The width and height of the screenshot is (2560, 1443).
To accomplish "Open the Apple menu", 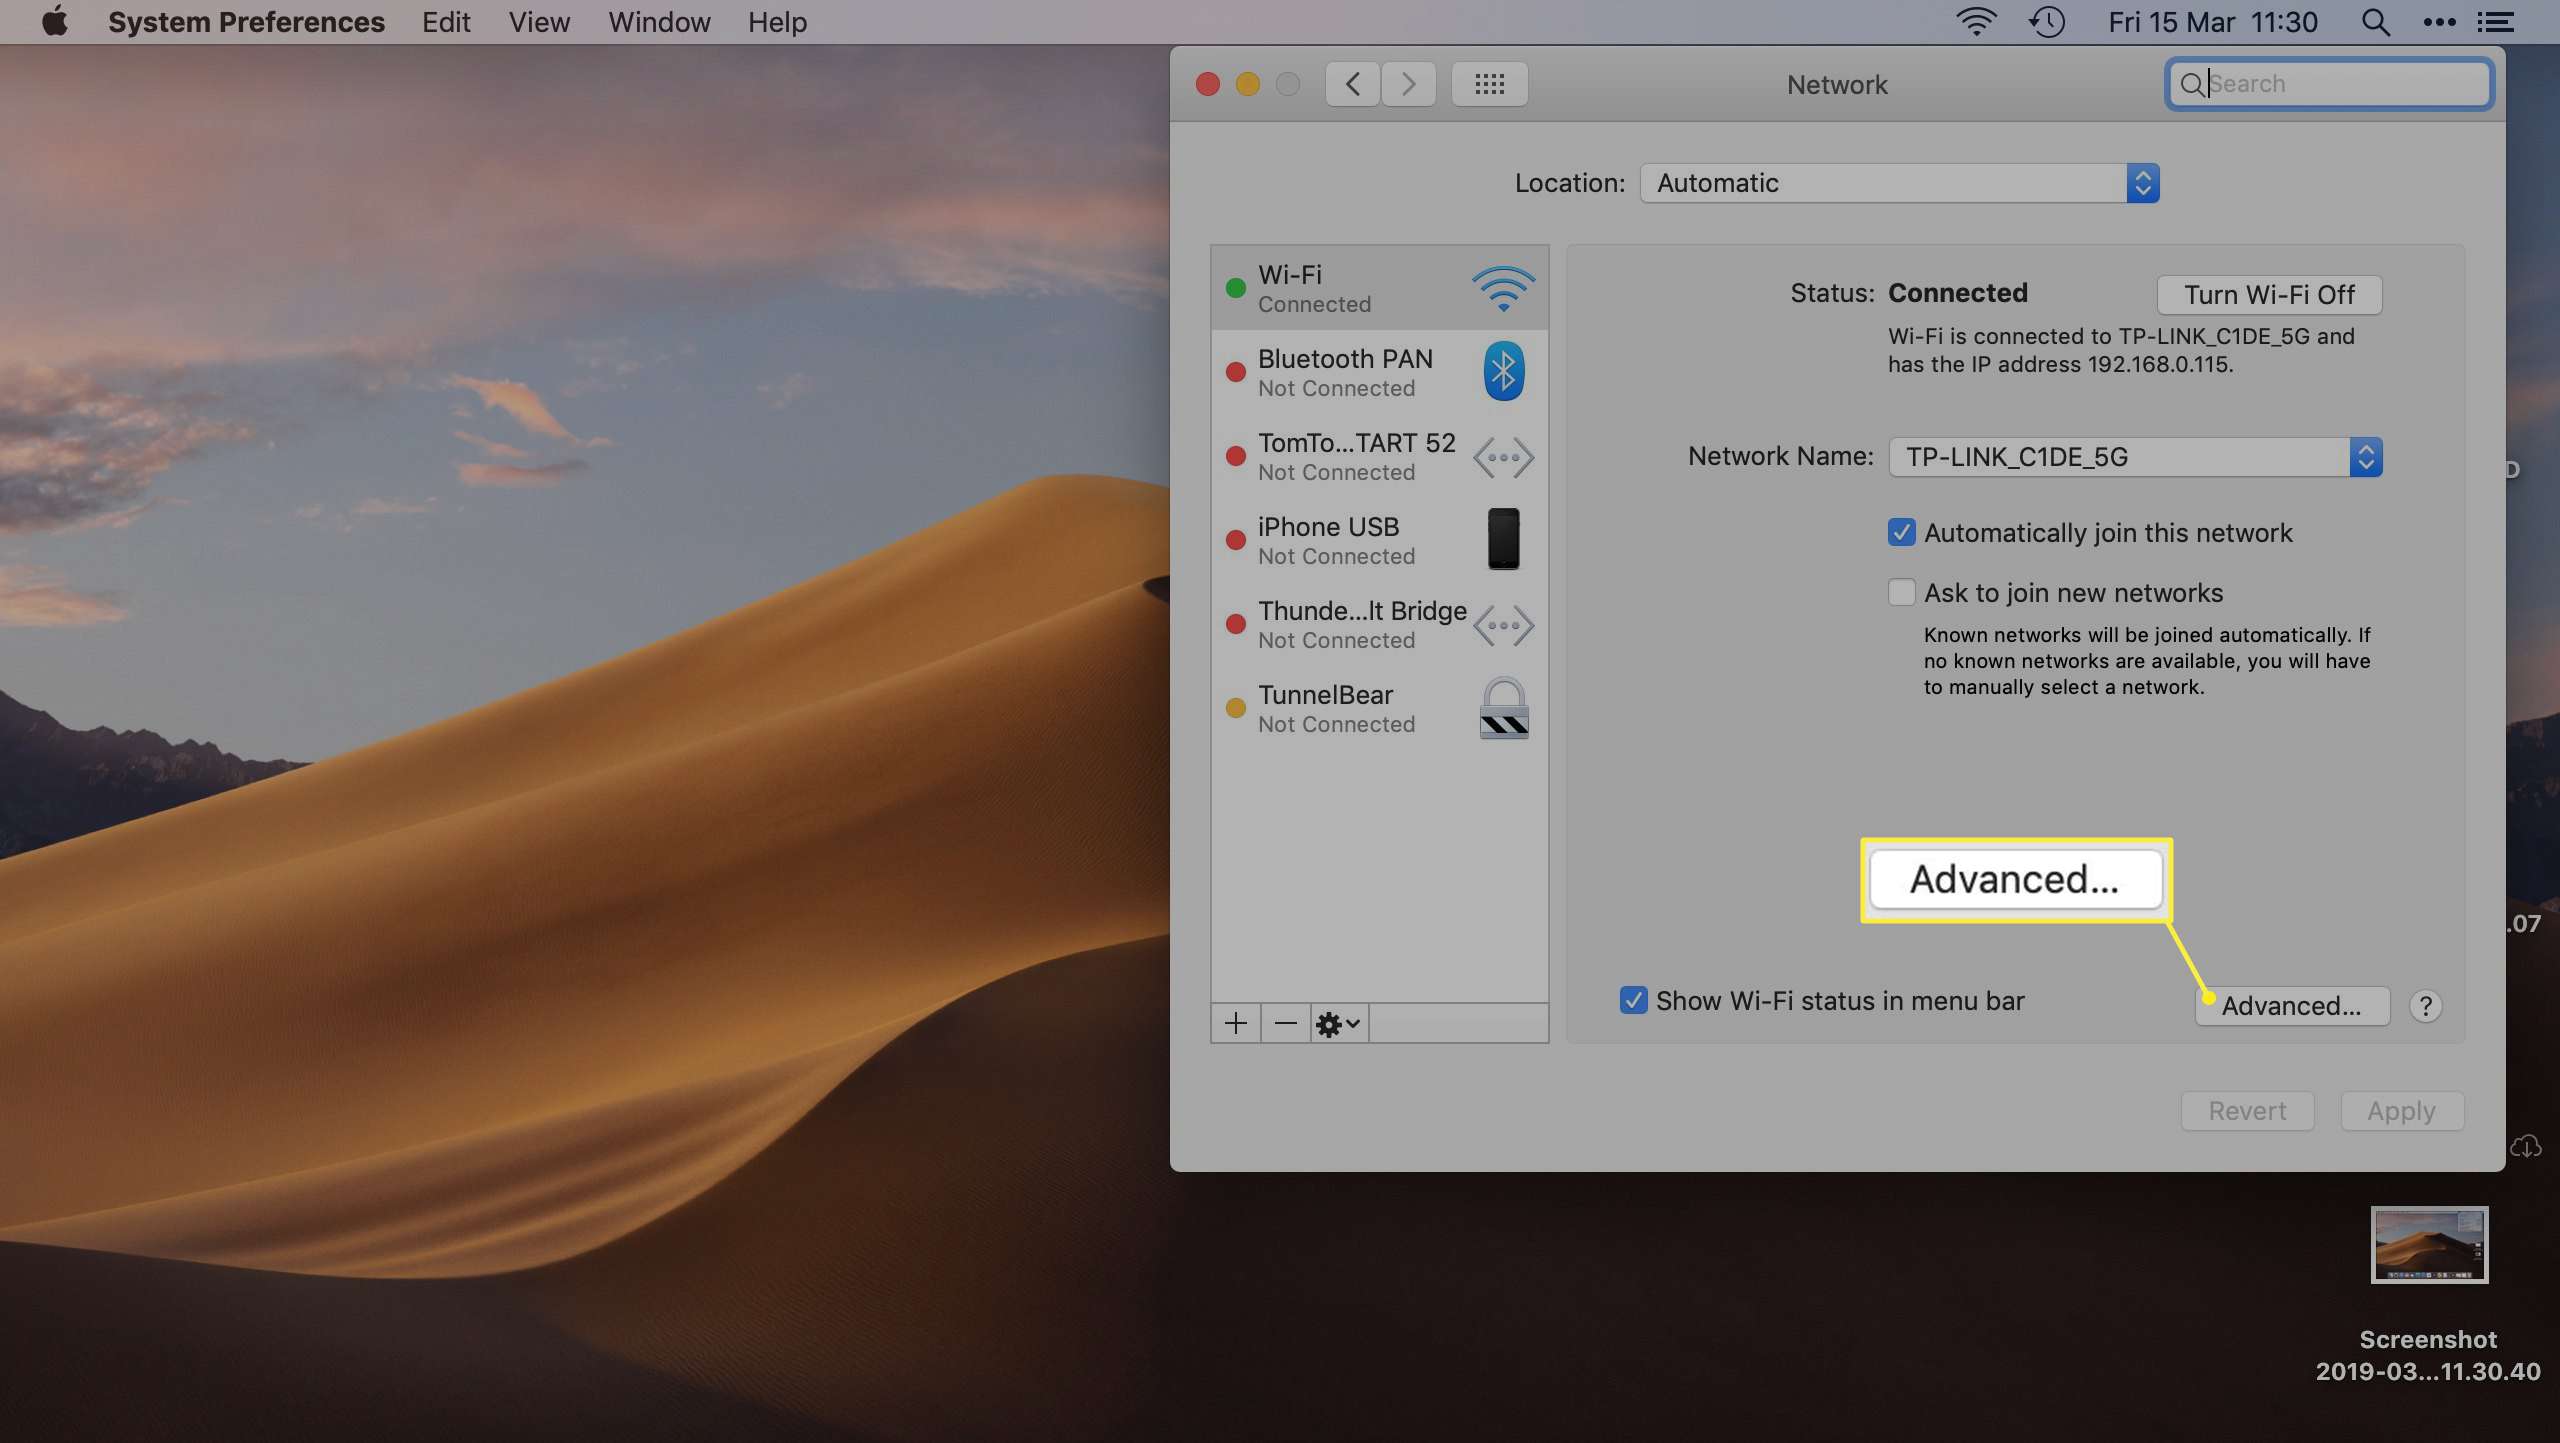I will [55, 21].
